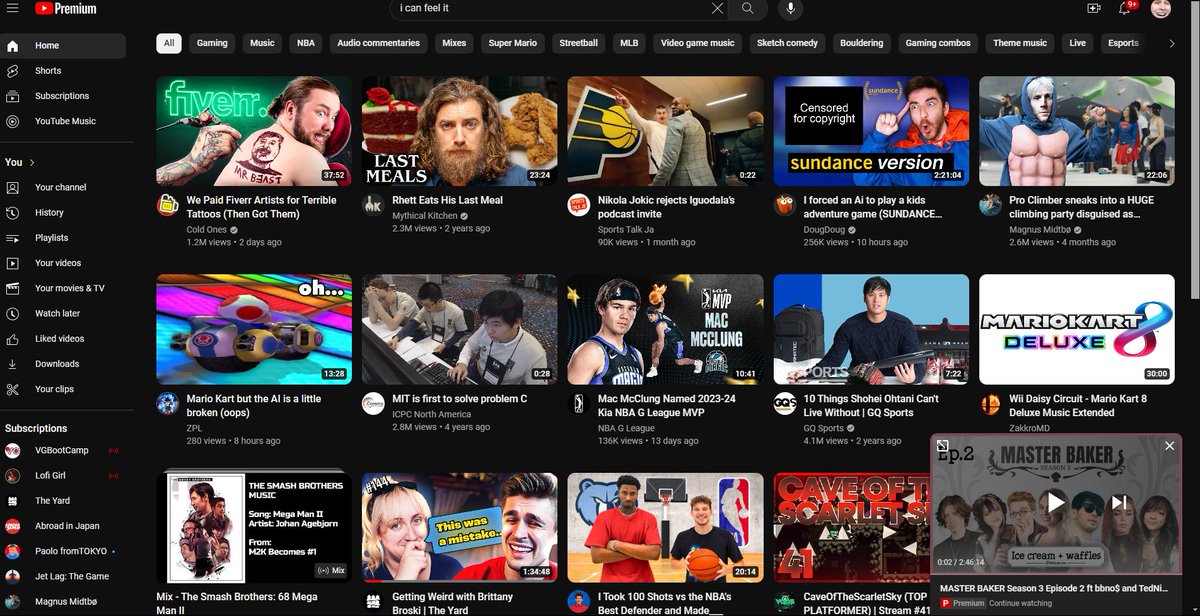This screenshot has height=616, width=1200.
Task: Filter by the Bouldering chip
Action: tap(862, 43)
